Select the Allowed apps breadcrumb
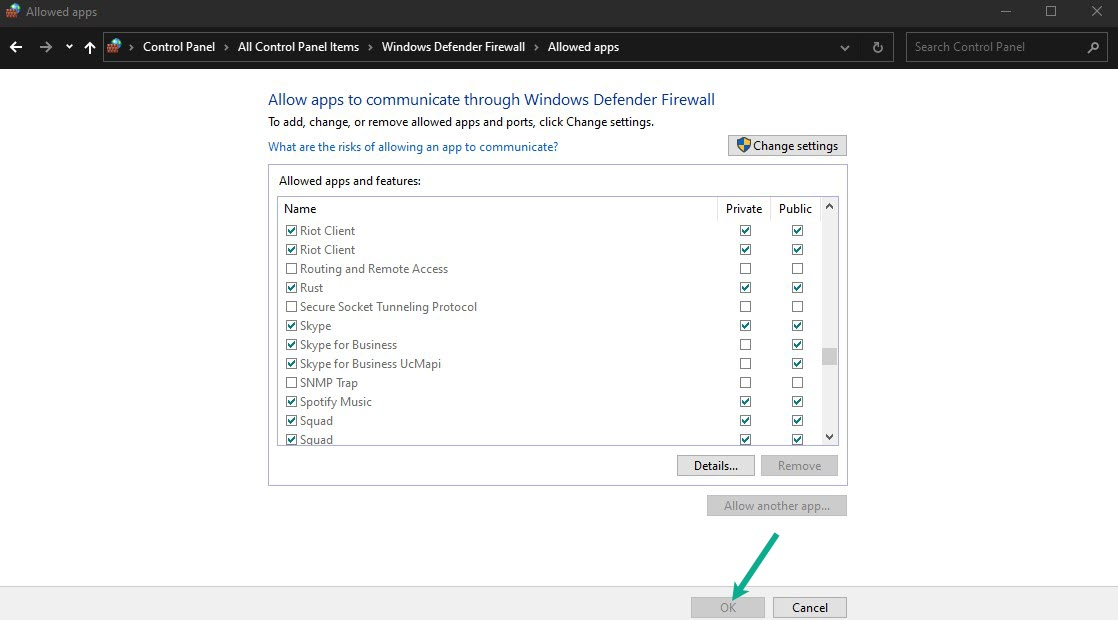 [x=583, y=47]
